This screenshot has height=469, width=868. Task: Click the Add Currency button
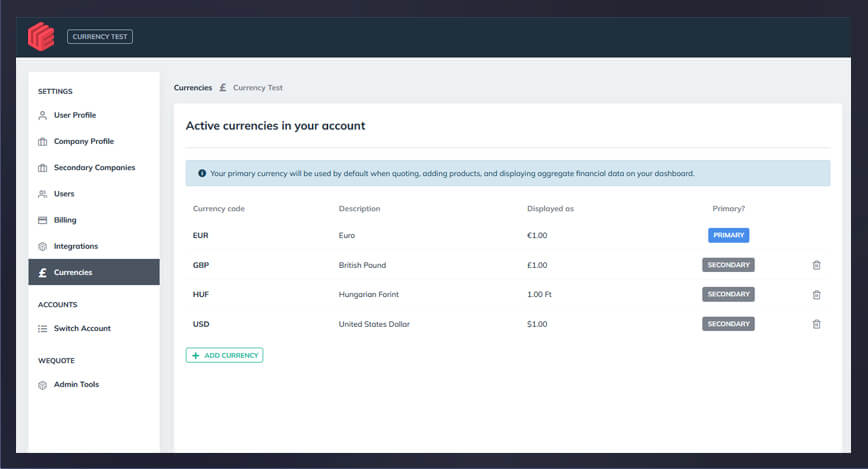(x=224, y=355)
